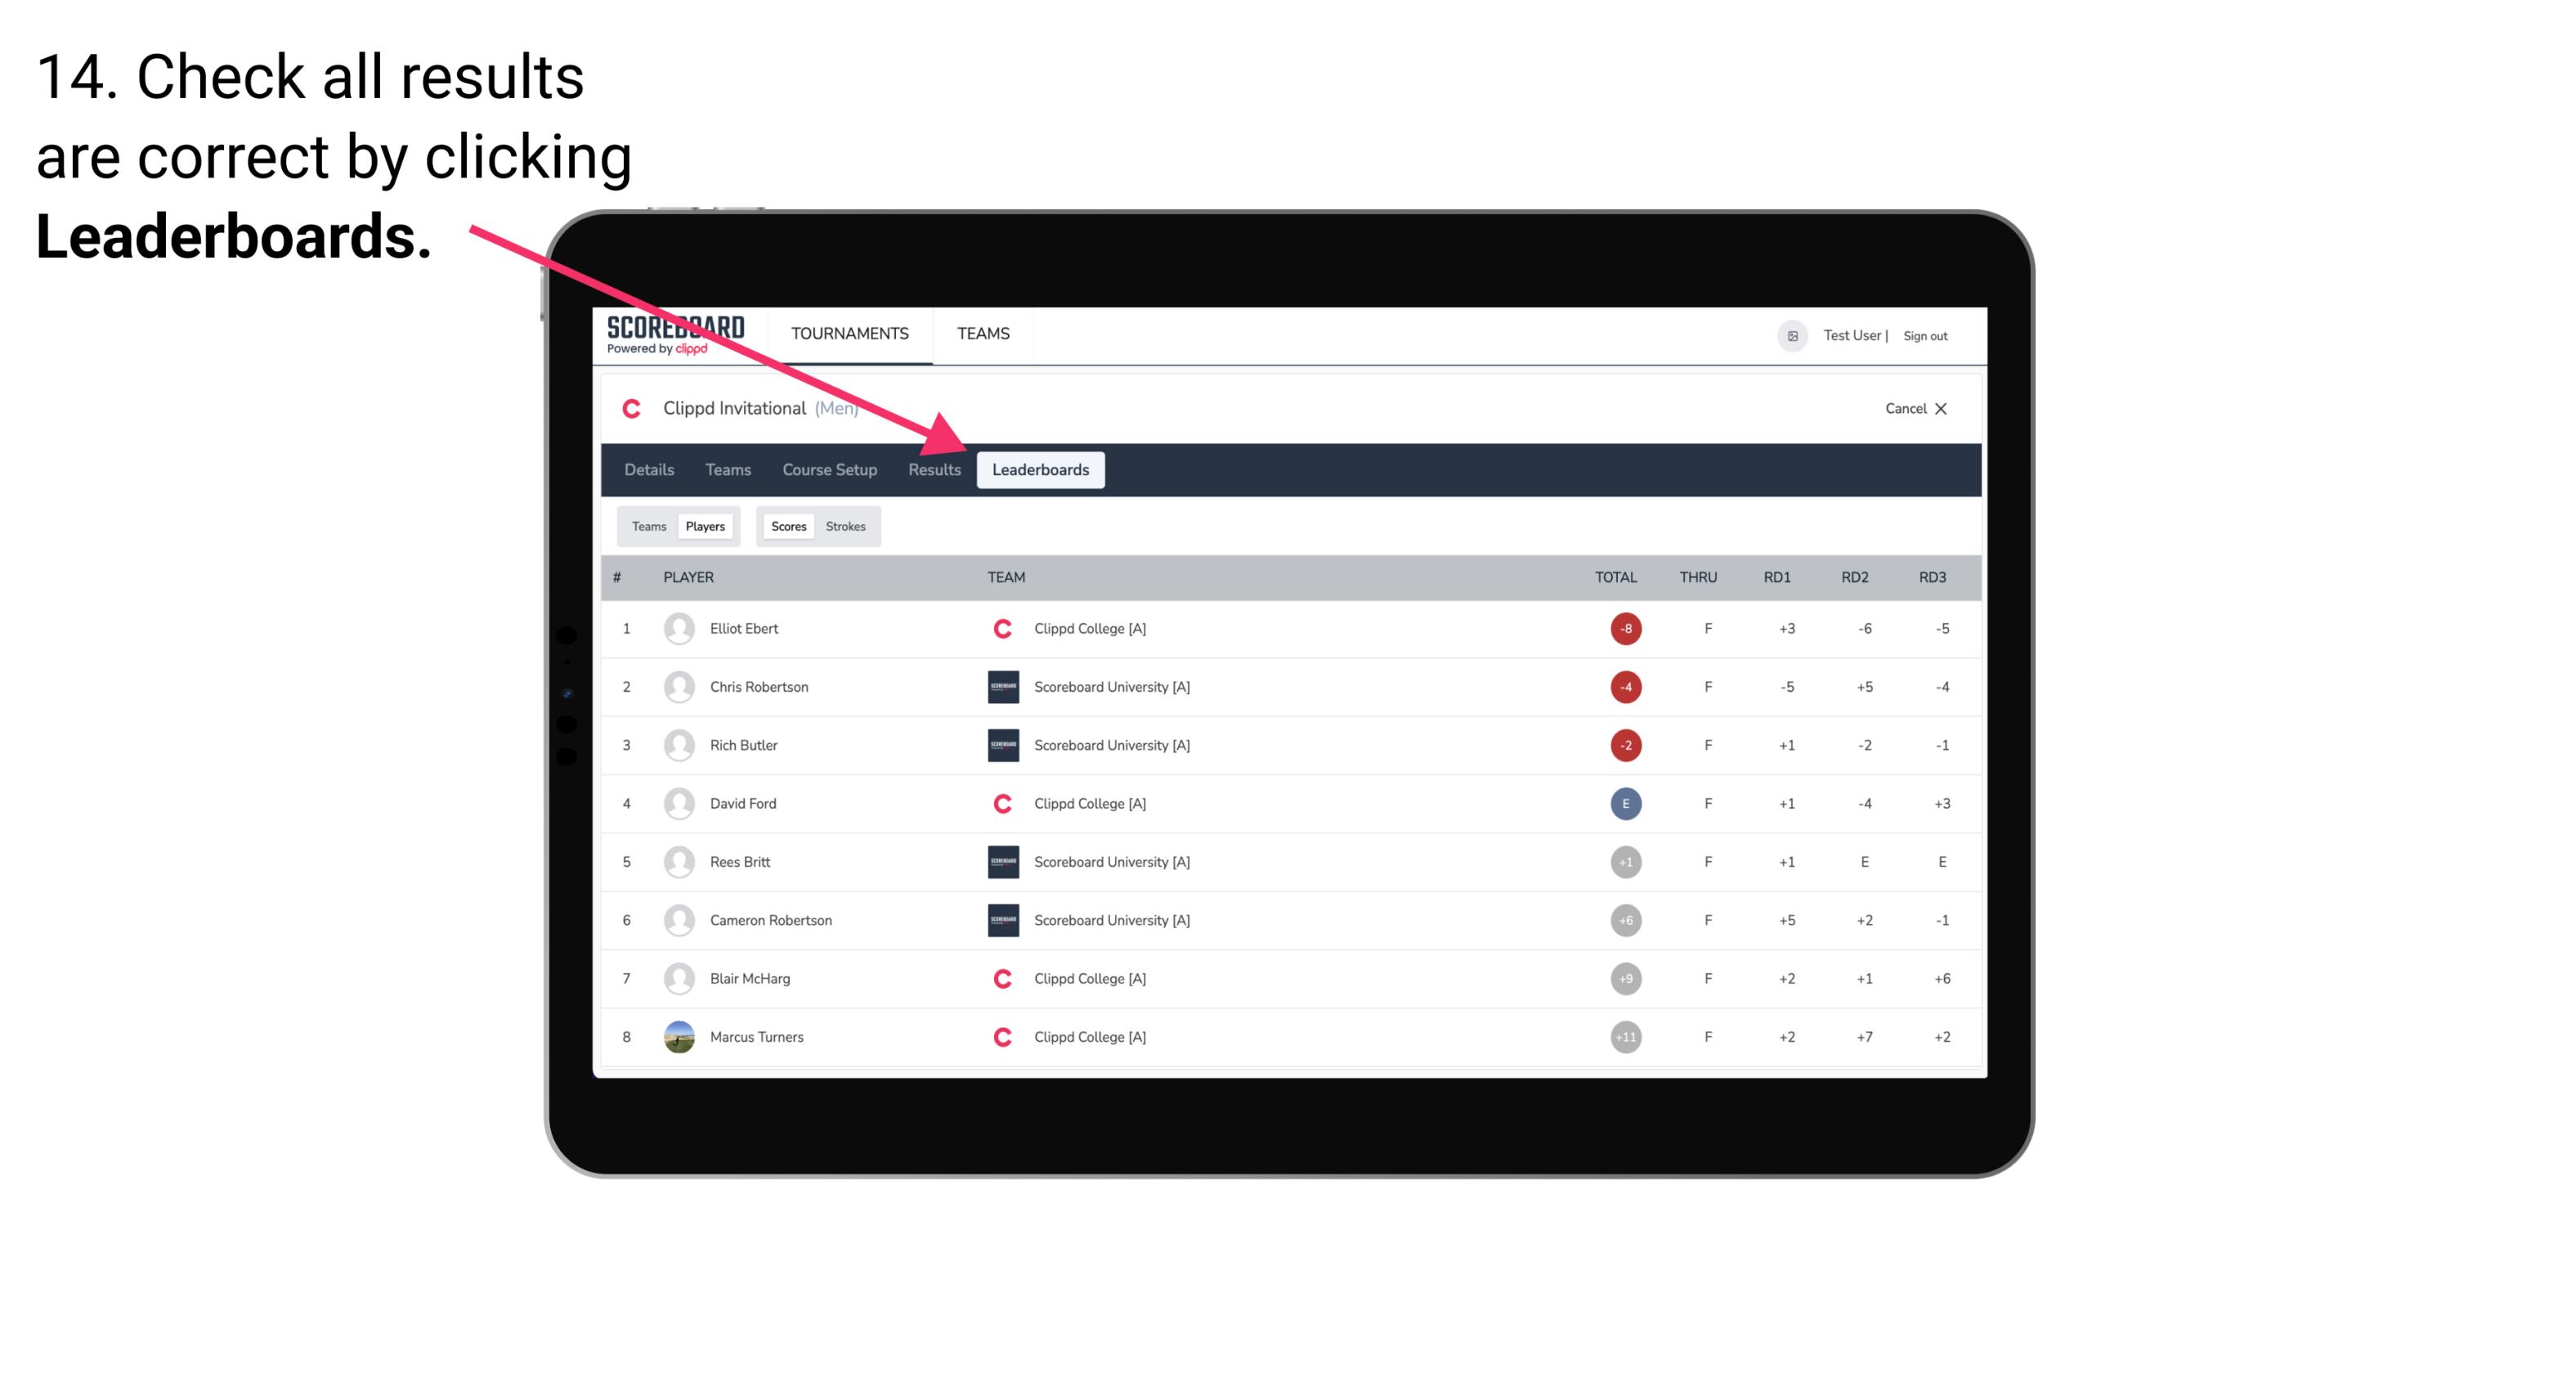
Task: Click the Clippd 'C' logo icon next to tournament name
Action: [x=634, y=408]
